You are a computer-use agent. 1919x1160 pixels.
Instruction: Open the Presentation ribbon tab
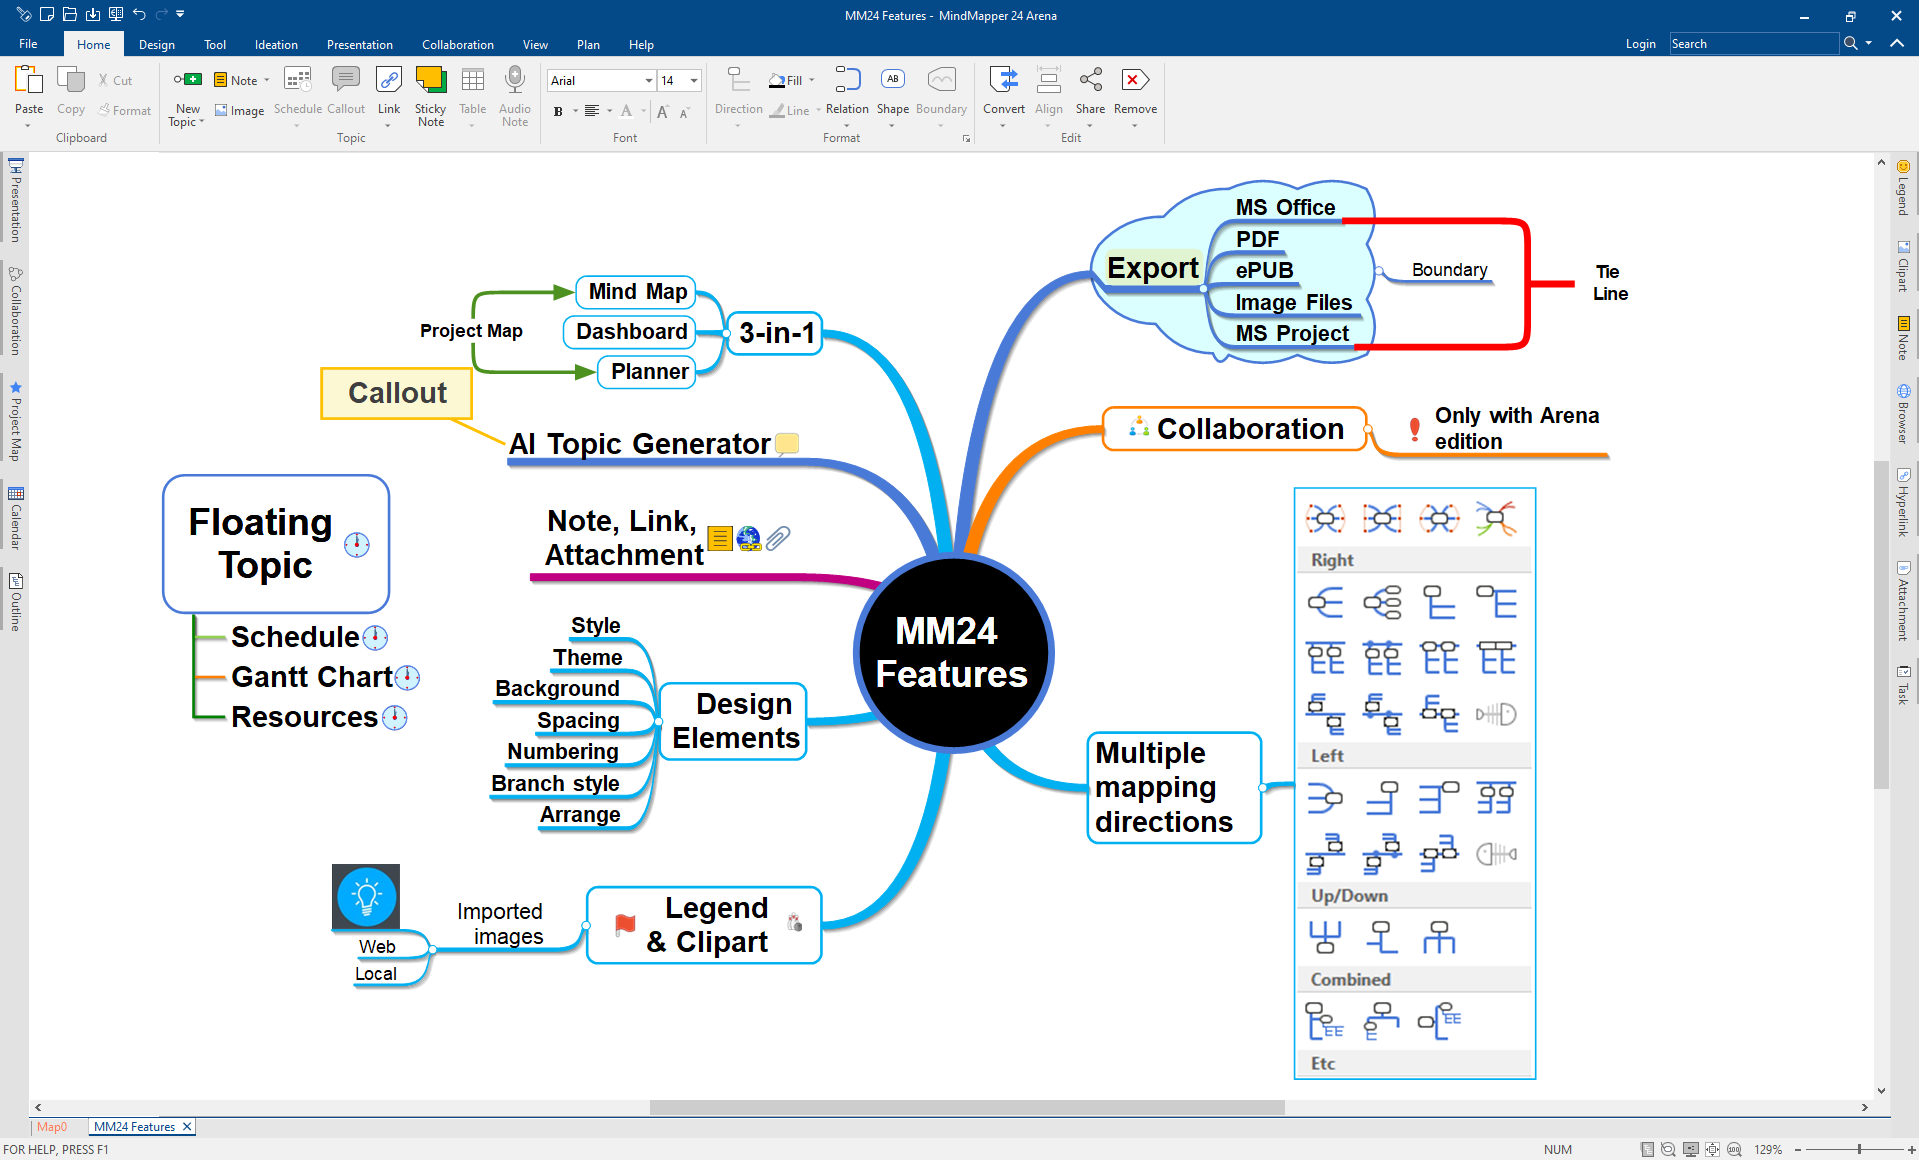(360, 44)
